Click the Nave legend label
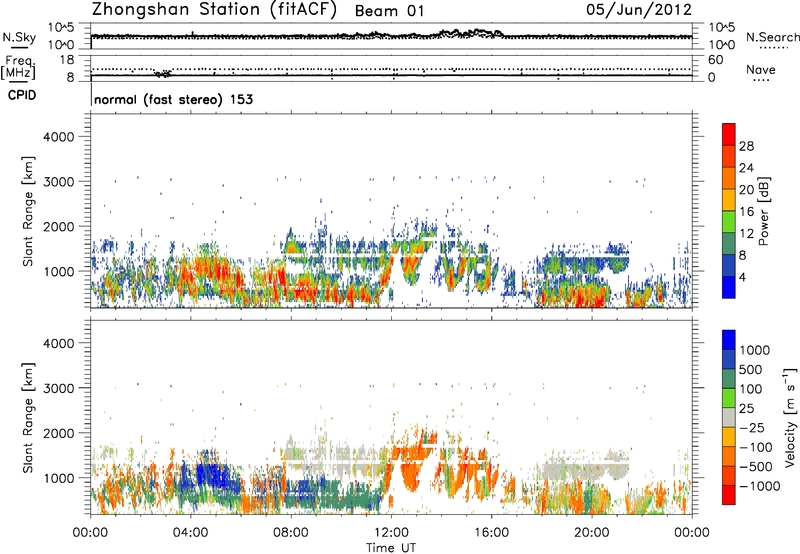The height and width of the screenshot is (554, 800). coord(761,69)
